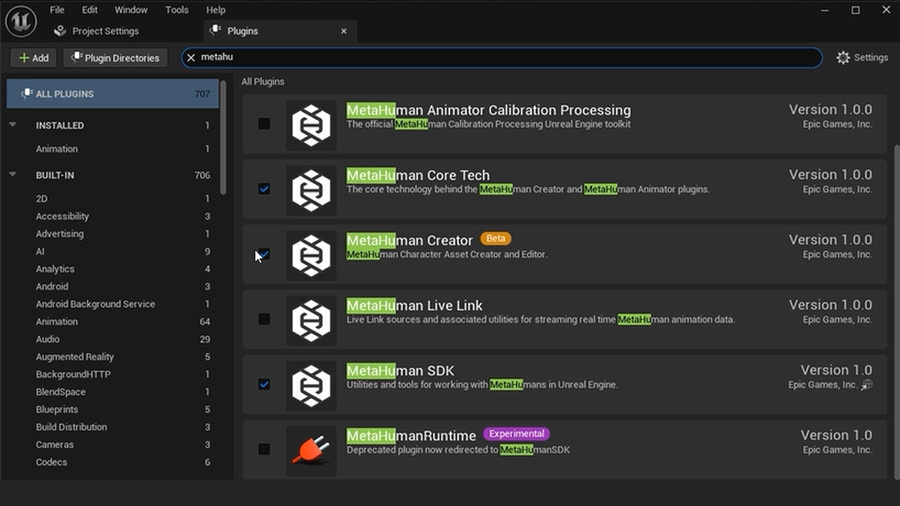Click the plugin list scrollbar
The height and width of the screenshot is (506, 900).
897,311
